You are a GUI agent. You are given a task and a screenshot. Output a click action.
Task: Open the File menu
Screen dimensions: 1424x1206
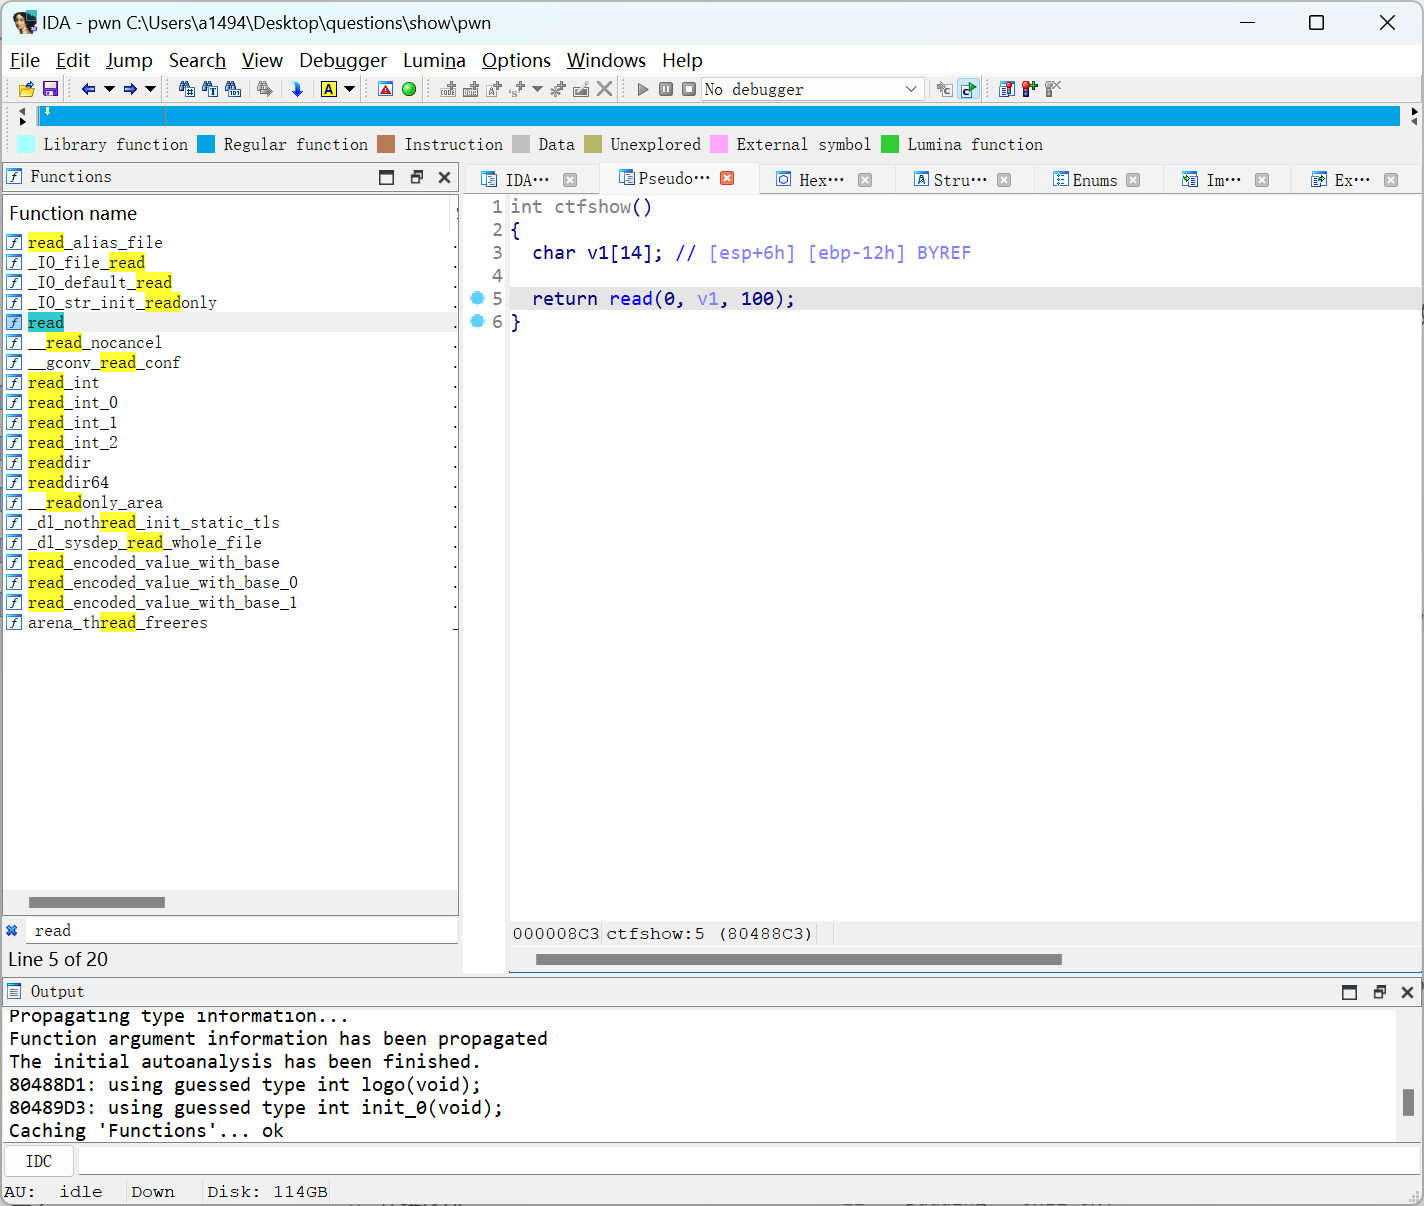tap(25, 60)
